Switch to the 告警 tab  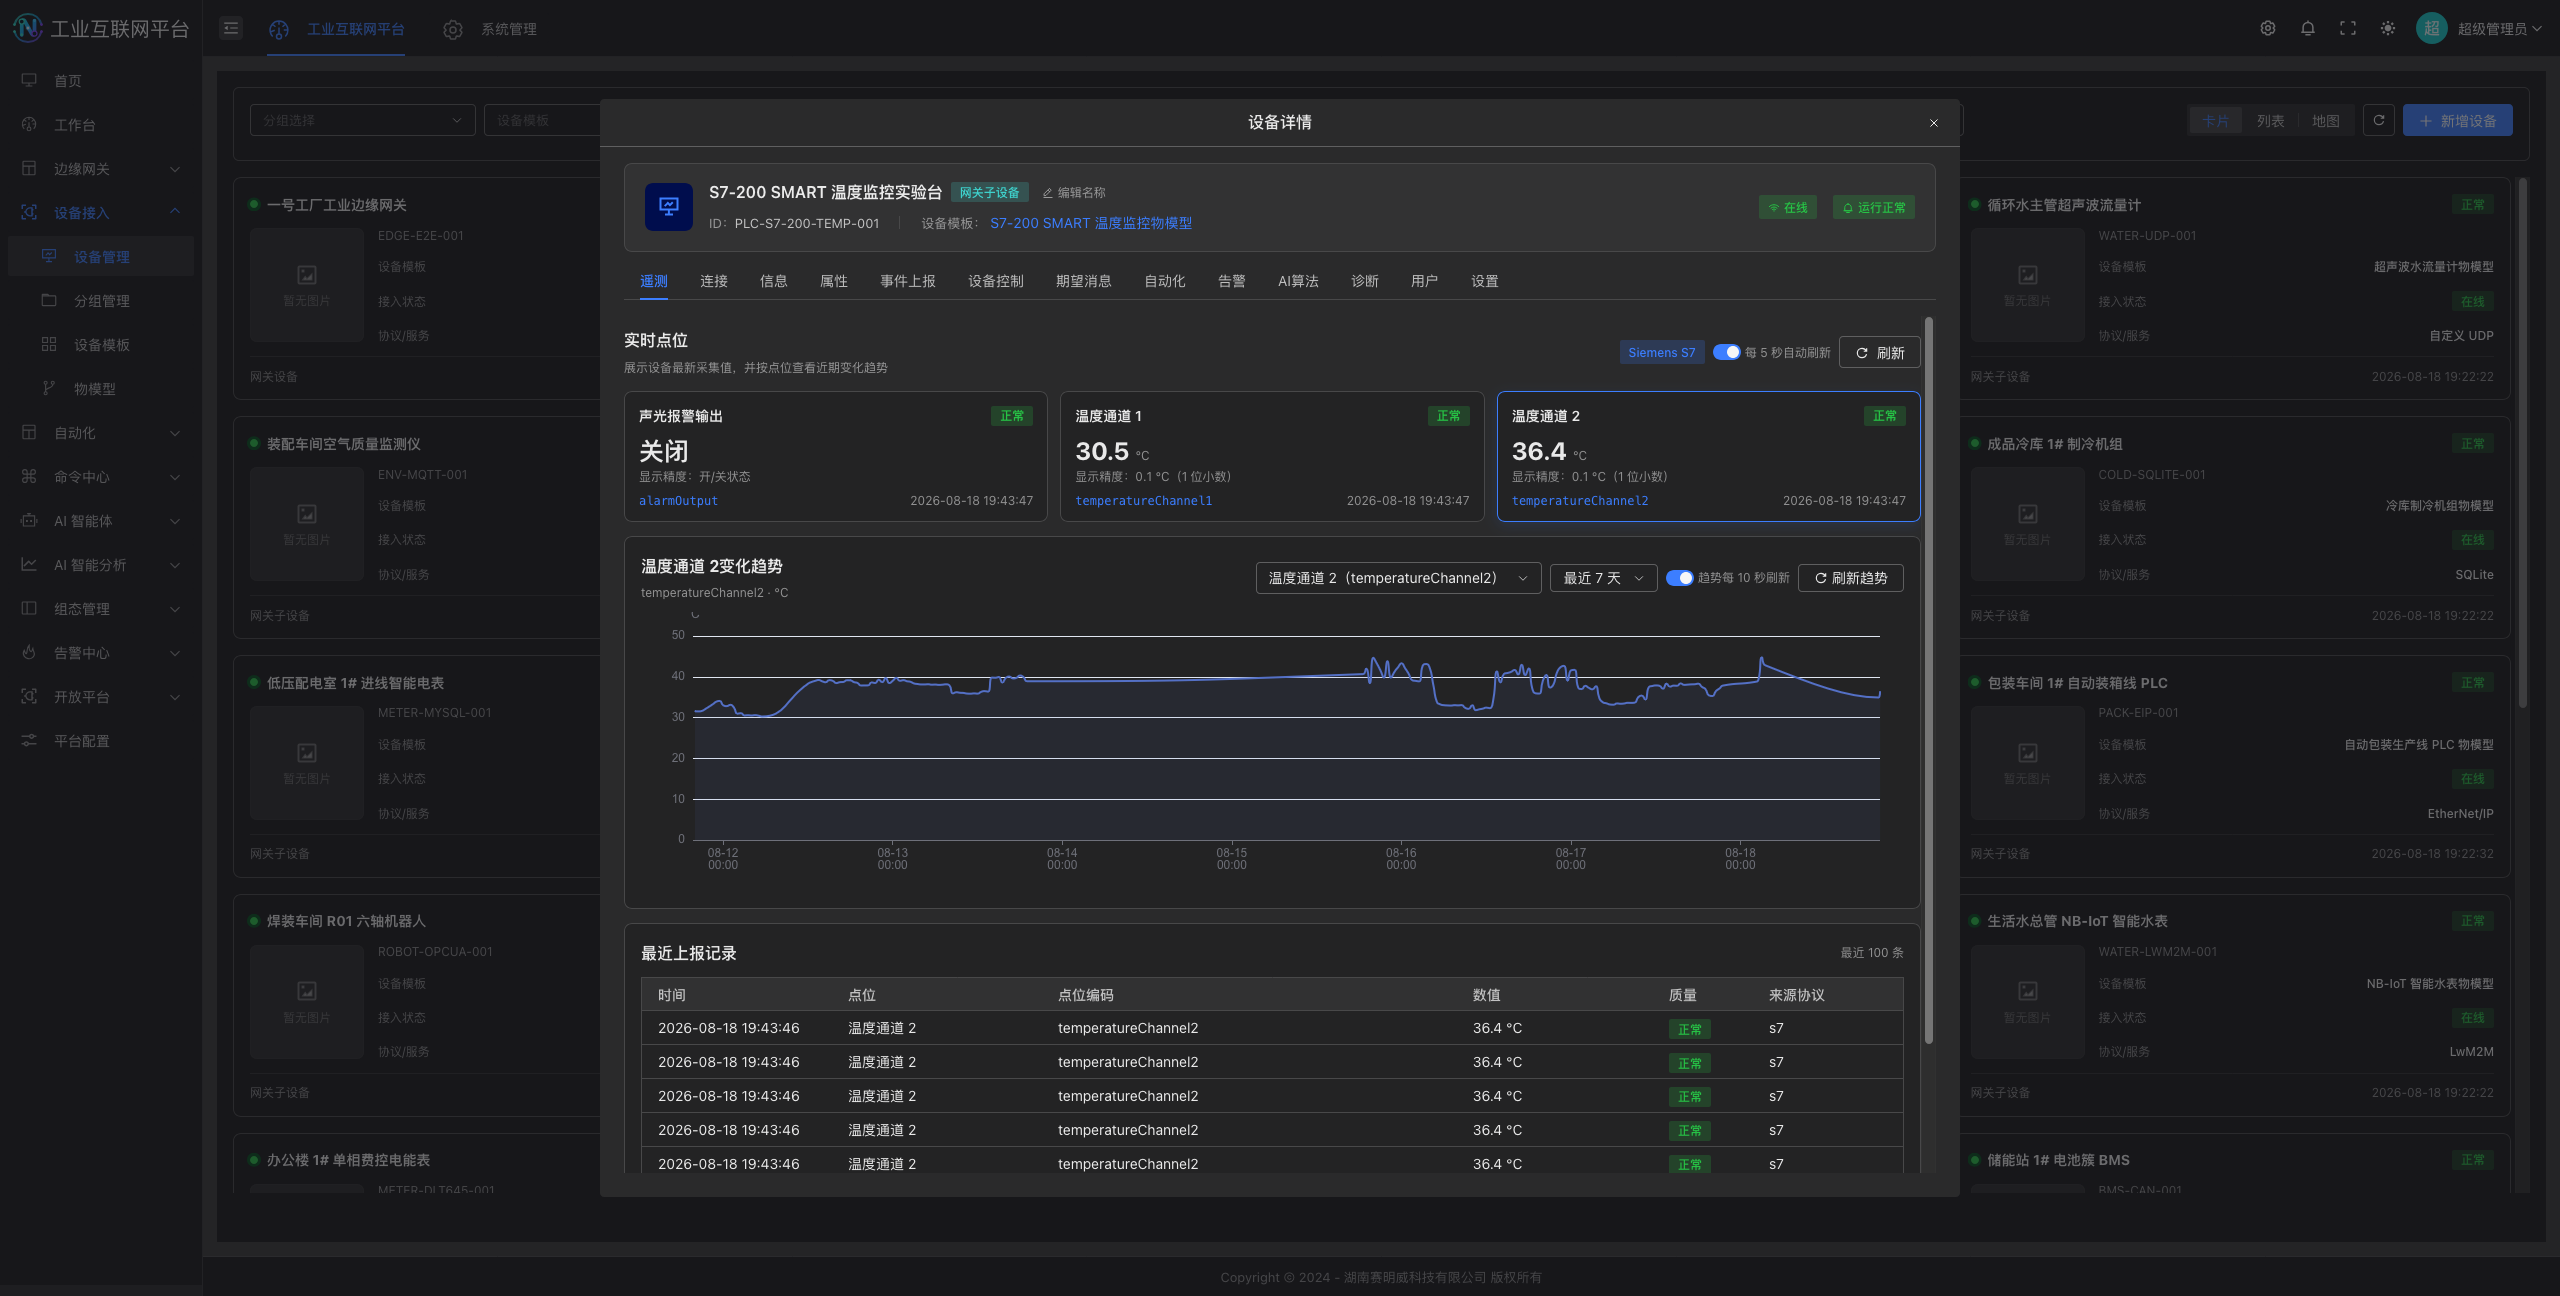click(x=1232, y=281)
